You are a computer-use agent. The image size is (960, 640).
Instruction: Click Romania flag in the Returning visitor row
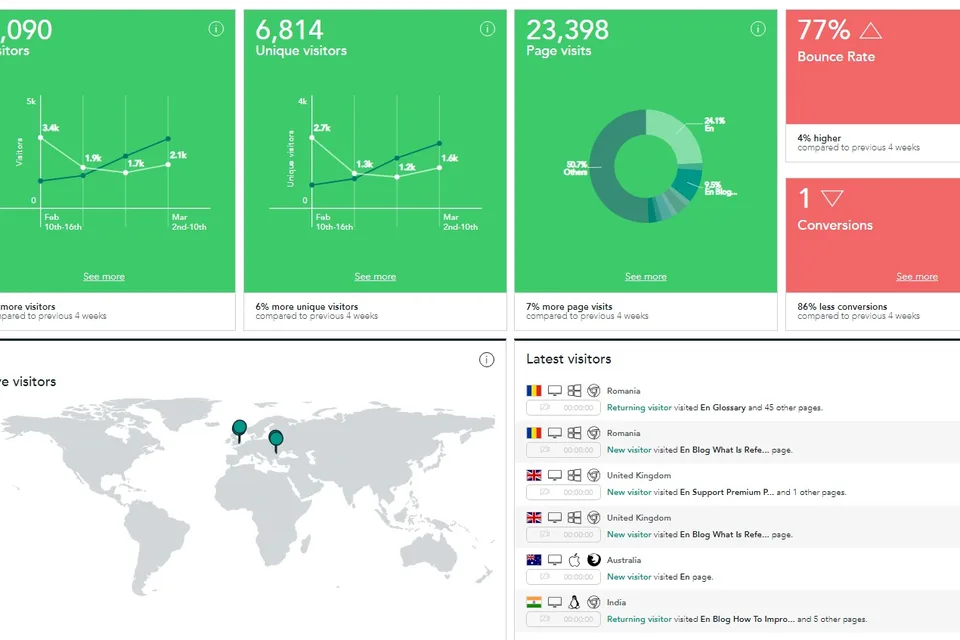pos(534,391)
